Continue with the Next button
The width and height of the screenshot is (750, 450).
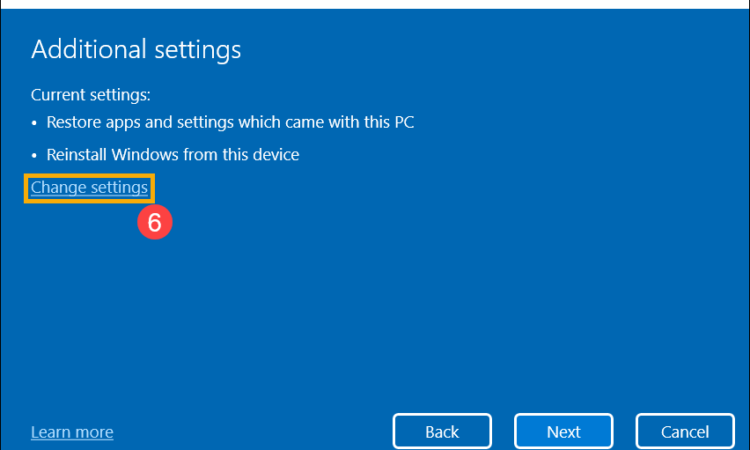click(563, 431)
